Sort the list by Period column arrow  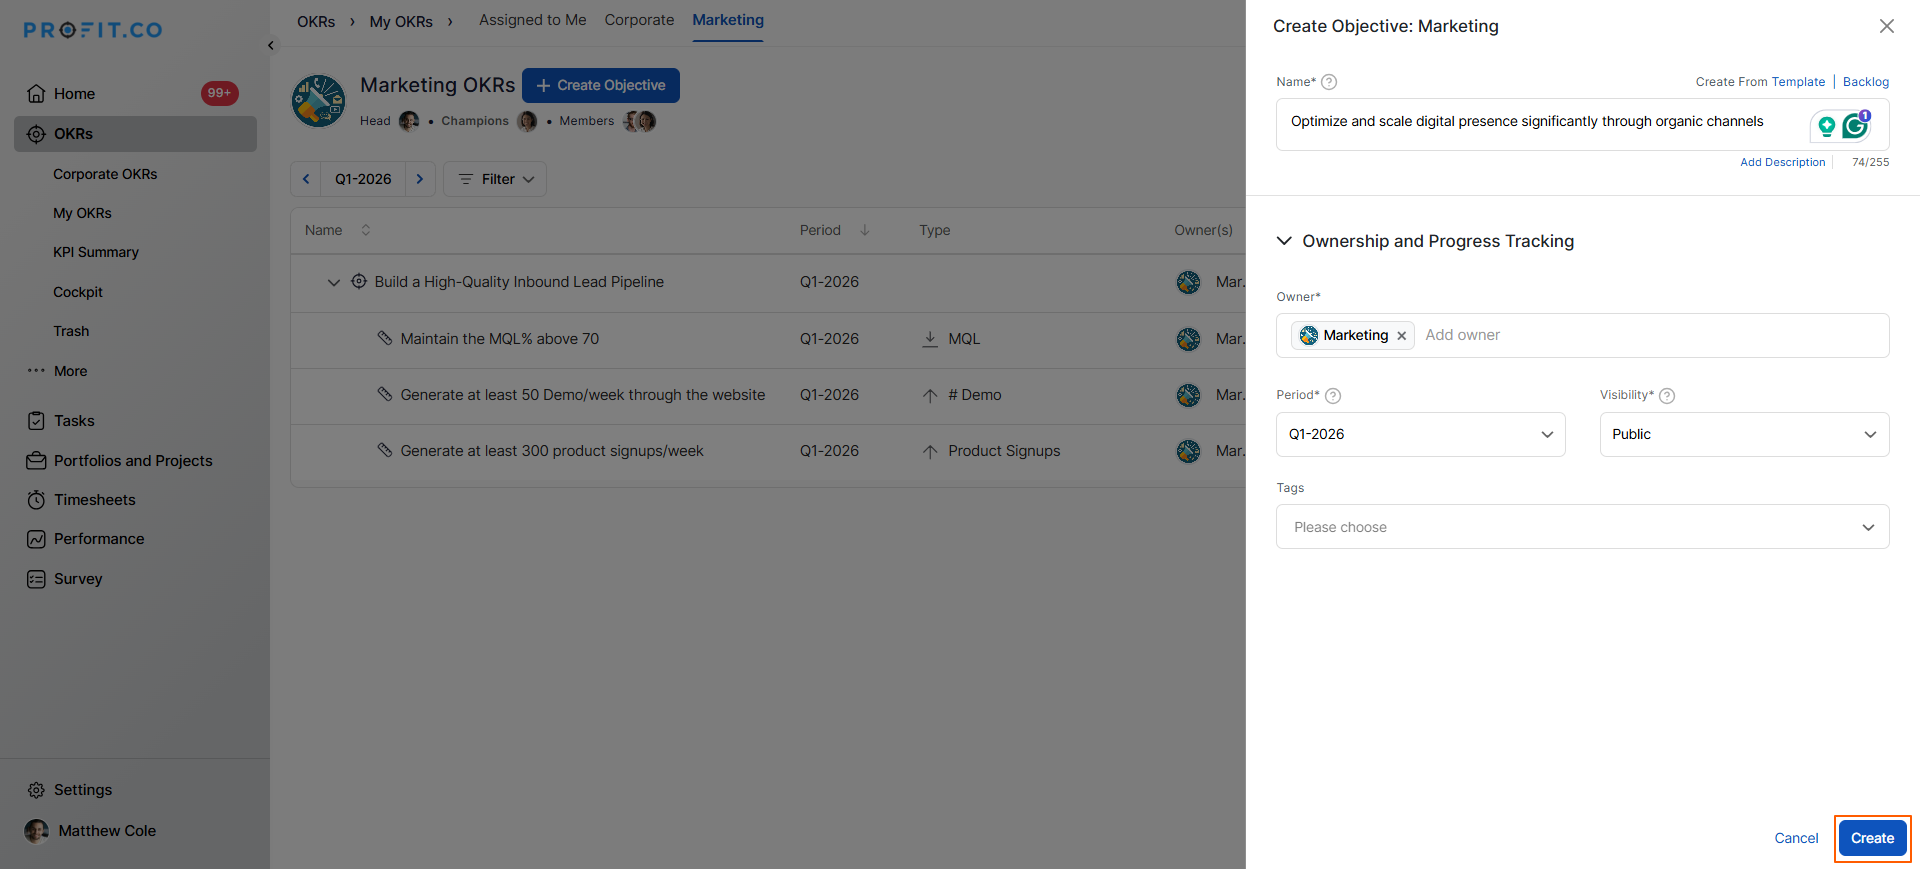click(x=865, y=230)
